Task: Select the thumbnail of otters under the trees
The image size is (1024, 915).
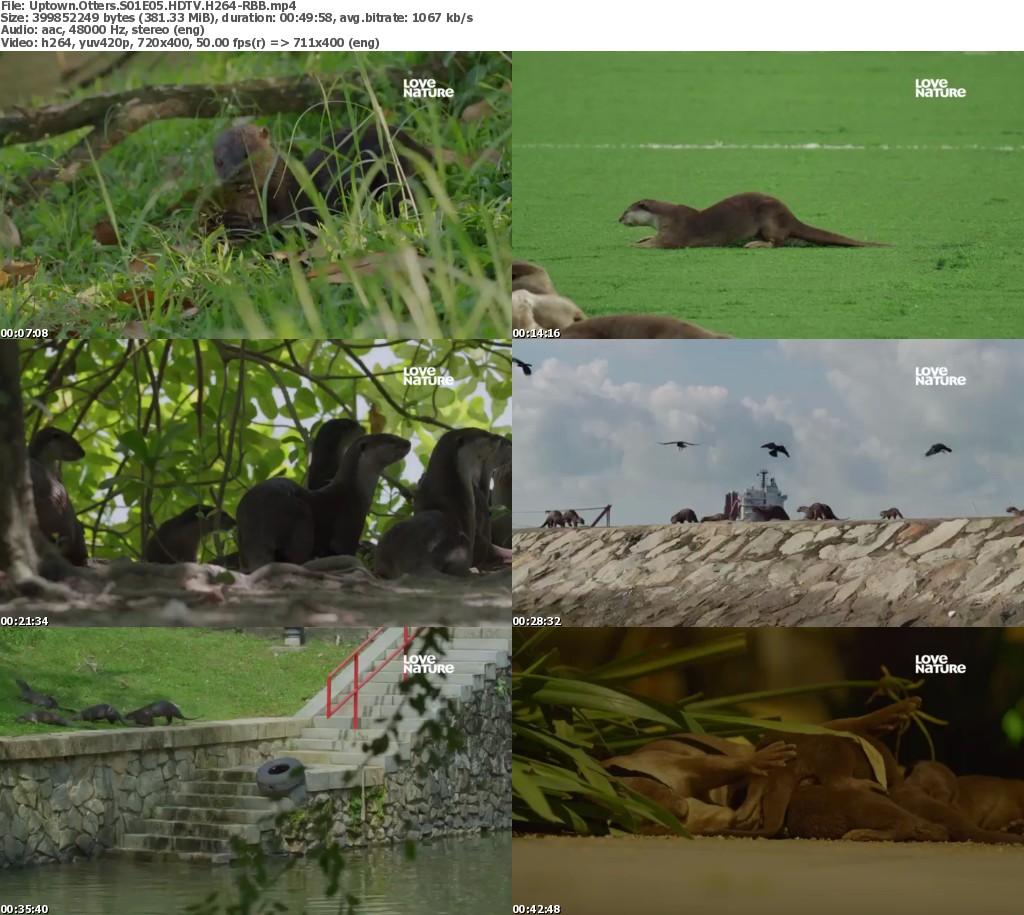Action: [256, 483]
